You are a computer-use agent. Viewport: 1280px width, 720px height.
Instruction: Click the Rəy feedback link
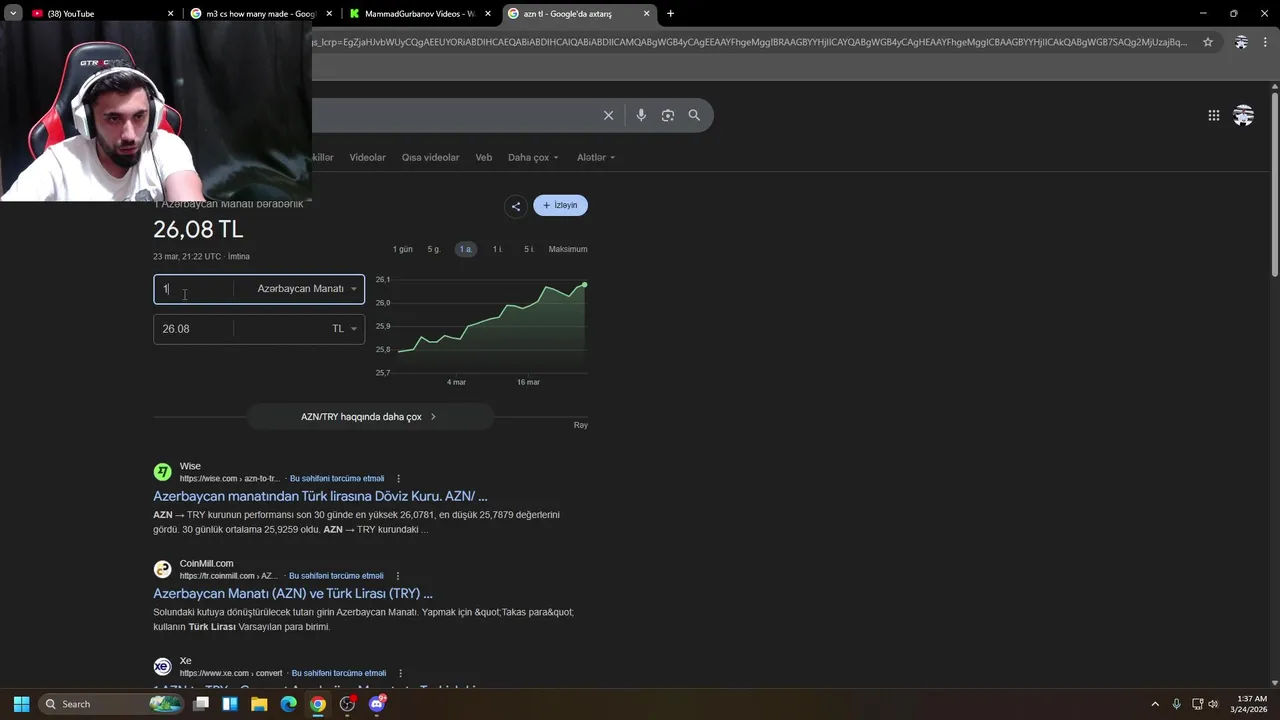click(x=581, y=425)
